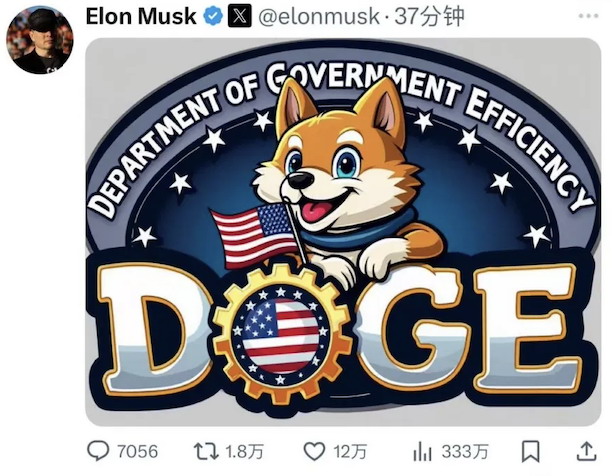Viewport: 612px width, 476px height.
Task: Open Elon Musk's profile avatar
Action: pos(40,40)
